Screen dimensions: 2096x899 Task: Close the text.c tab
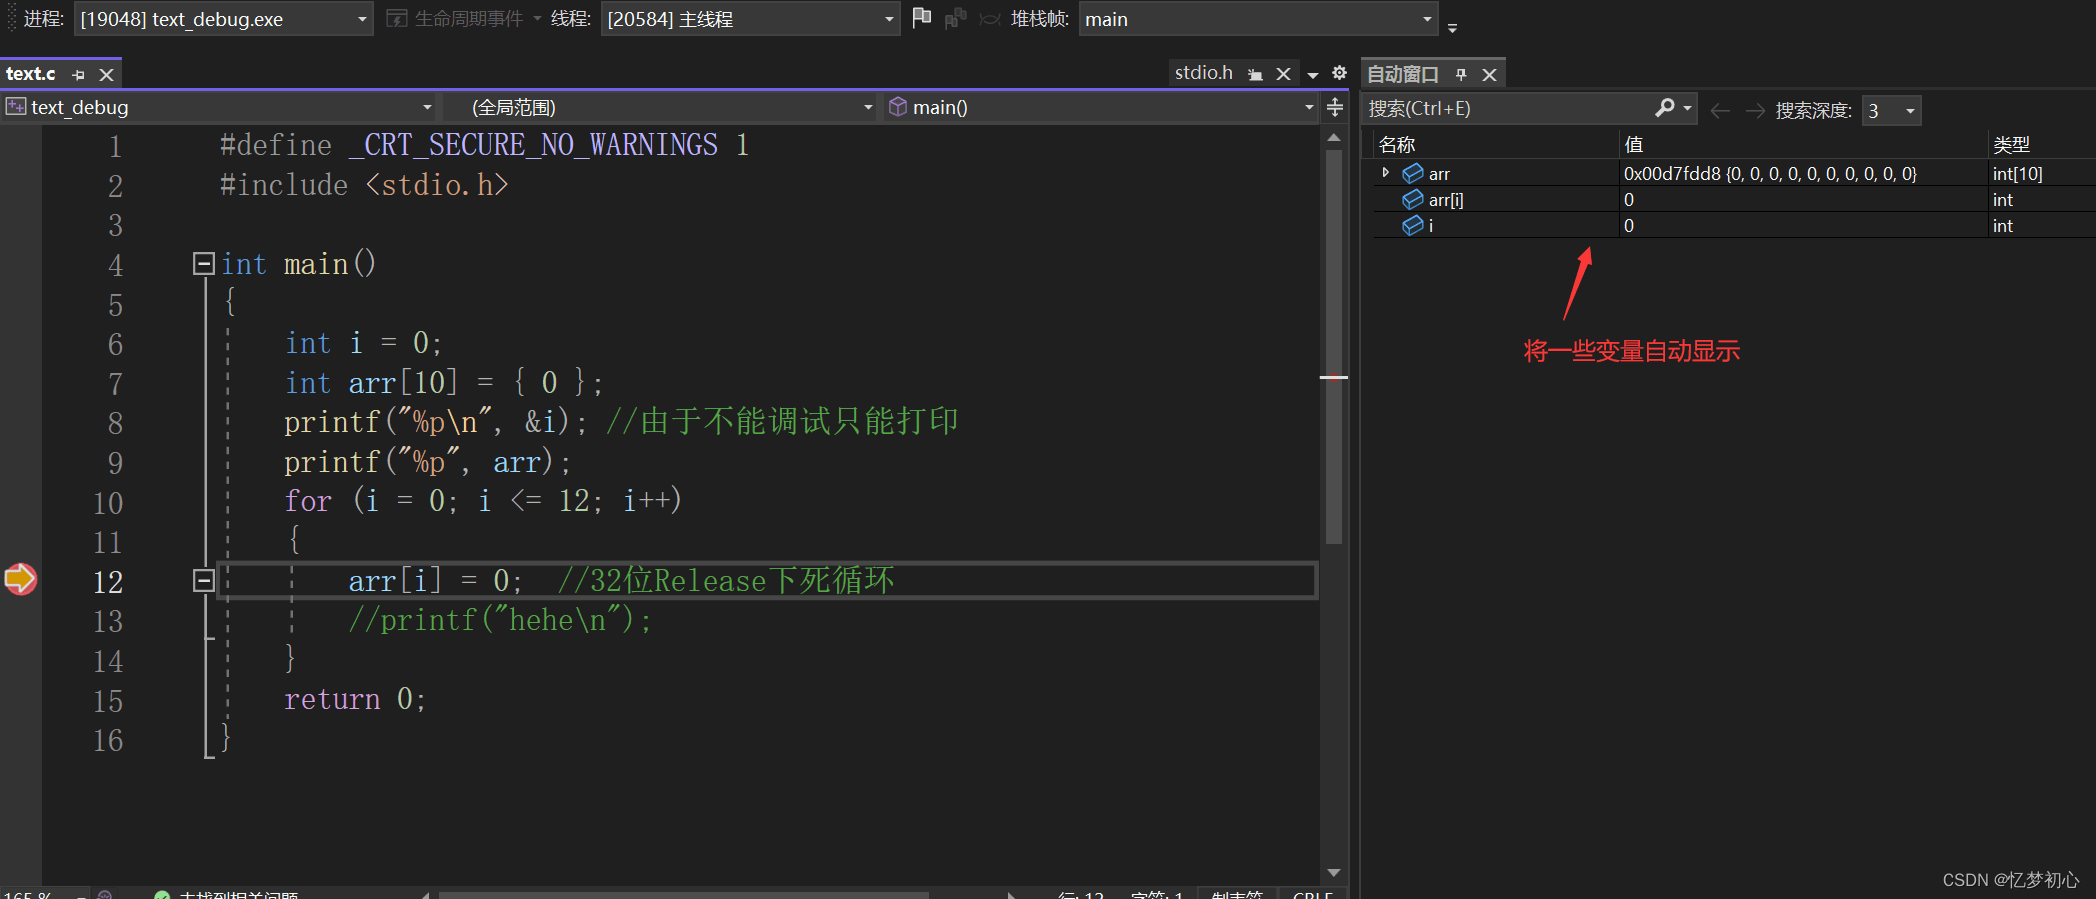pos(106,75)
